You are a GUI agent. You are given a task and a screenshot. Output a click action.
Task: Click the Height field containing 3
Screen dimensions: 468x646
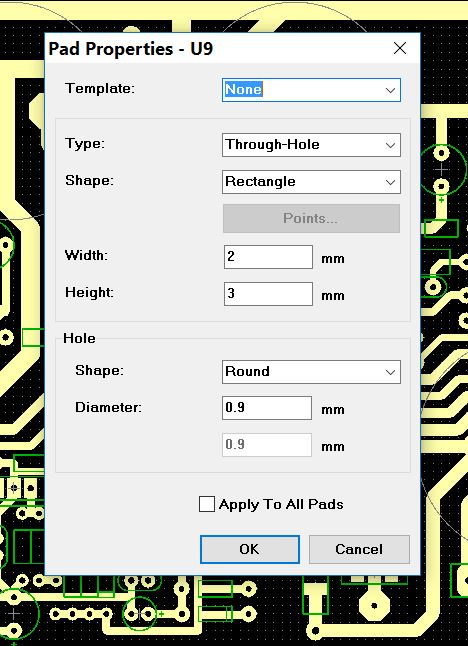268,294
